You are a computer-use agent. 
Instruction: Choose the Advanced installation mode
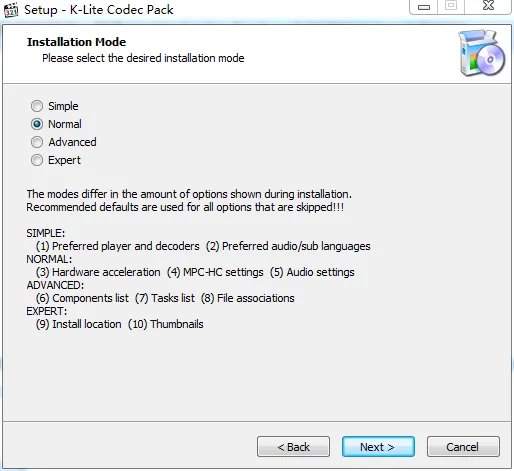point(64,142)
